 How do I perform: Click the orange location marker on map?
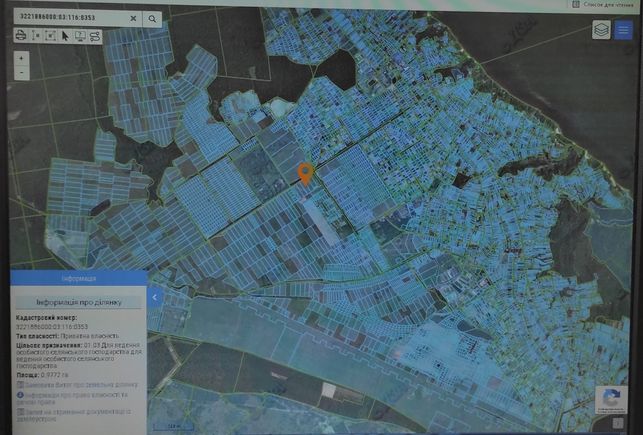[x=305, y=174]
